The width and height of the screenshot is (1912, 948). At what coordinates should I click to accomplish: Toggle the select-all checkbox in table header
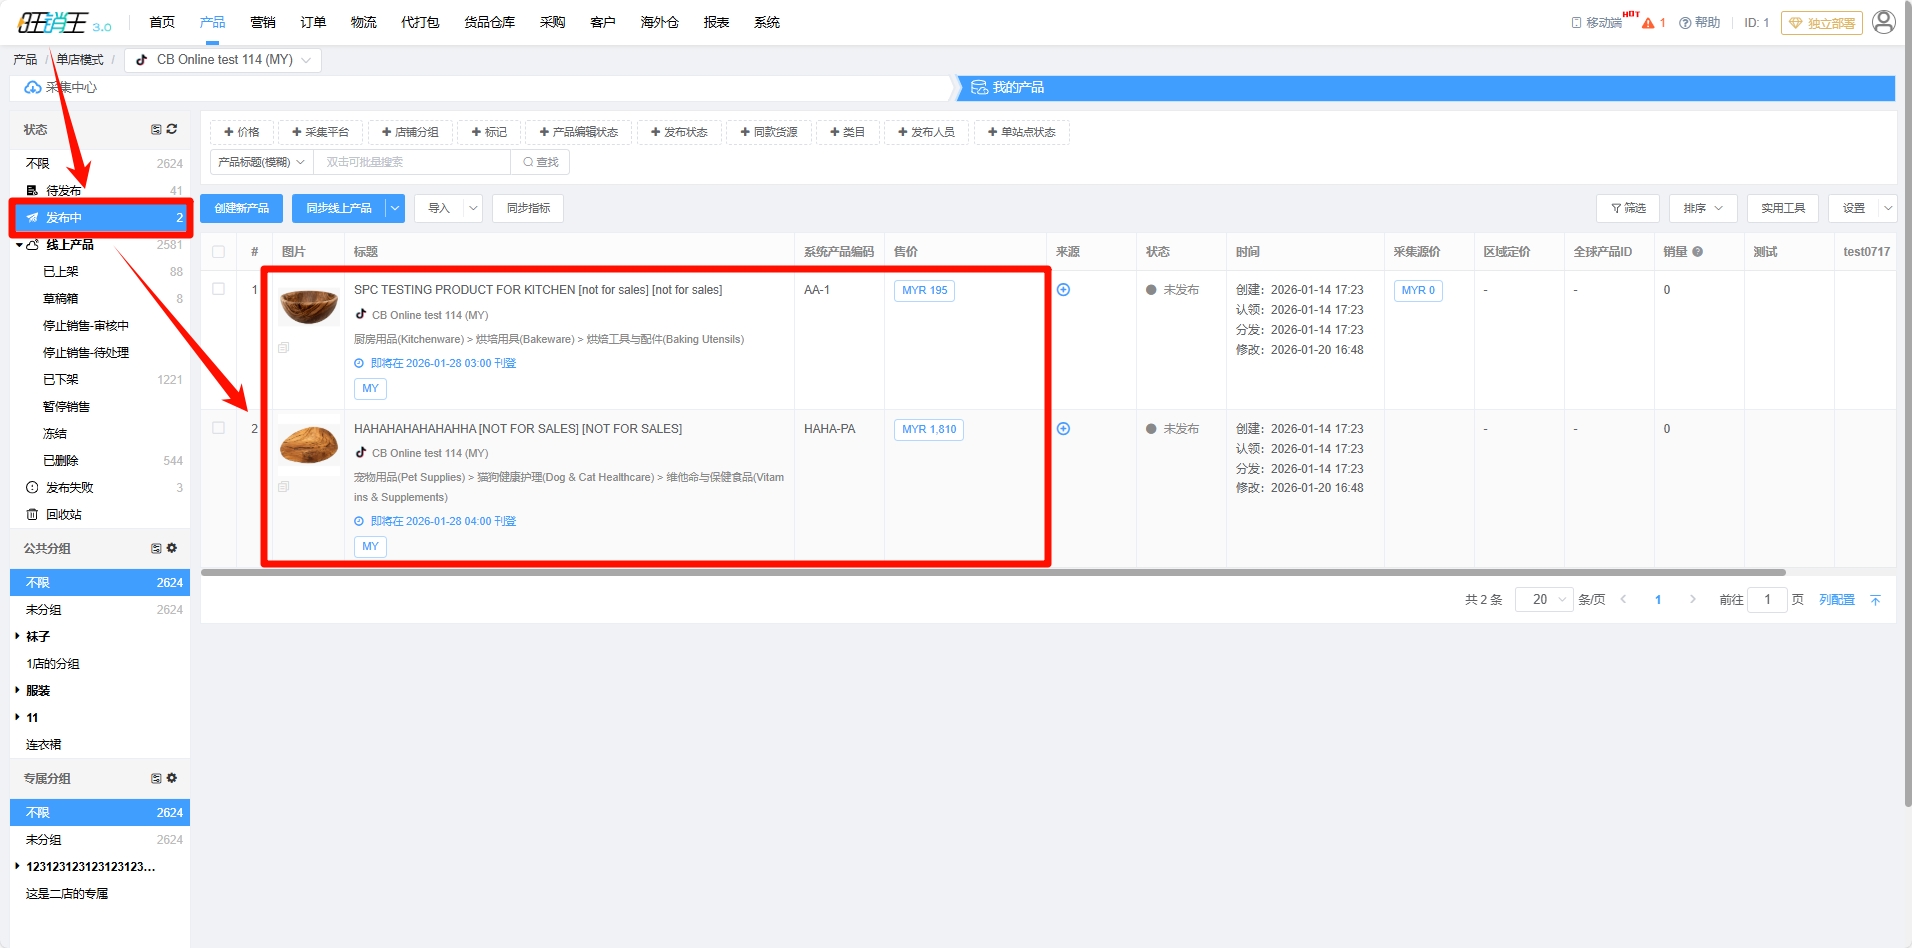tap(218, 252)
